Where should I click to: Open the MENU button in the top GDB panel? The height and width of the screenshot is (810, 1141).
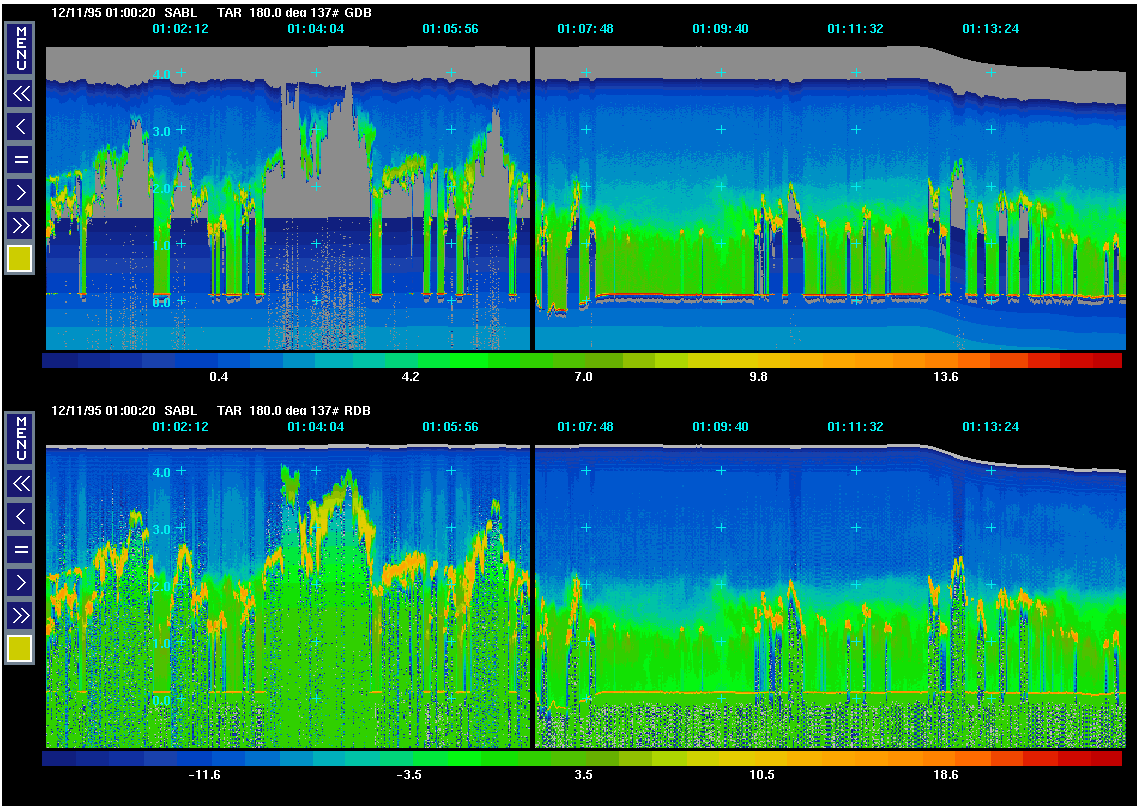(x=21, y=49)
